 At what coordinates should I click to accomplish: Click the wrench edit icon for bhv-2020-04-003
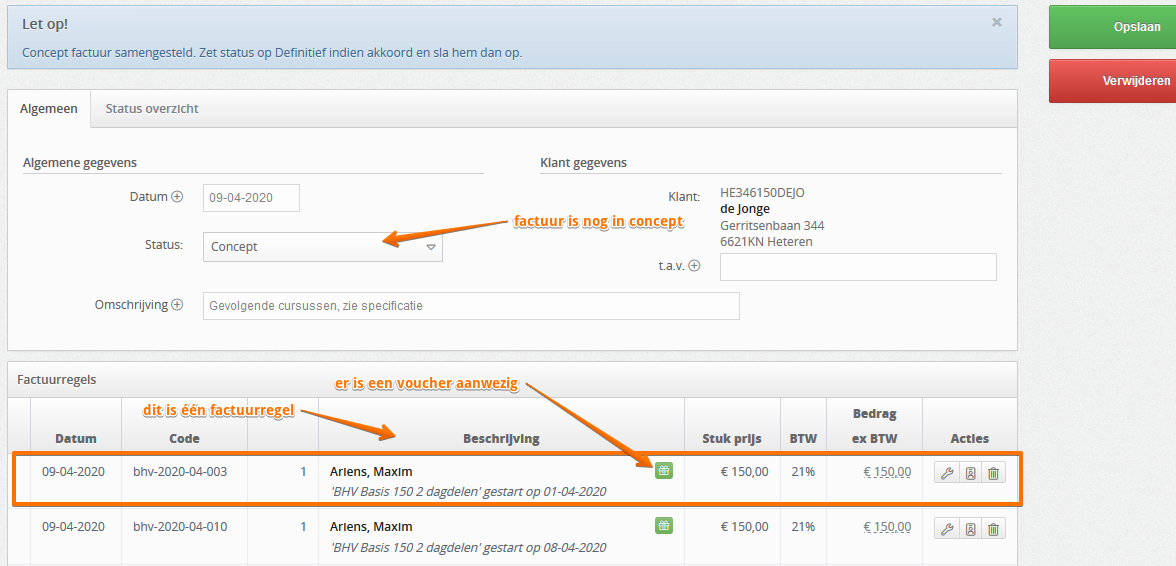[946, 473]
